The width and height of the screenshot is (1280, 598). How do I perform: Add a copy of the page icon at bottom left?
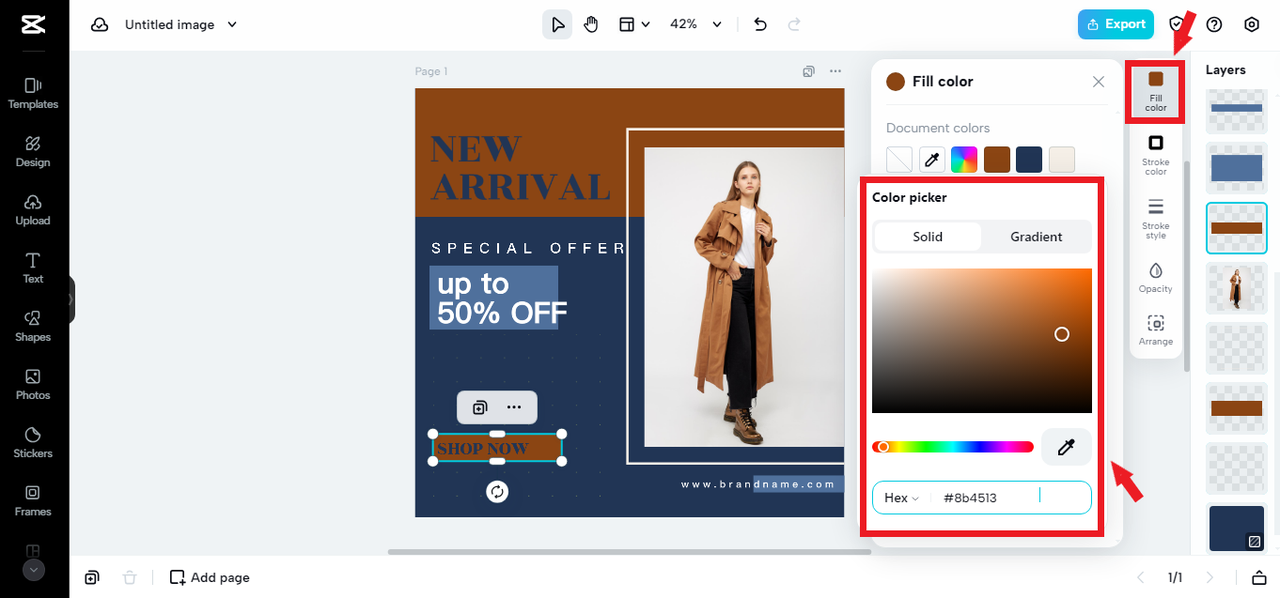(92, 577)
